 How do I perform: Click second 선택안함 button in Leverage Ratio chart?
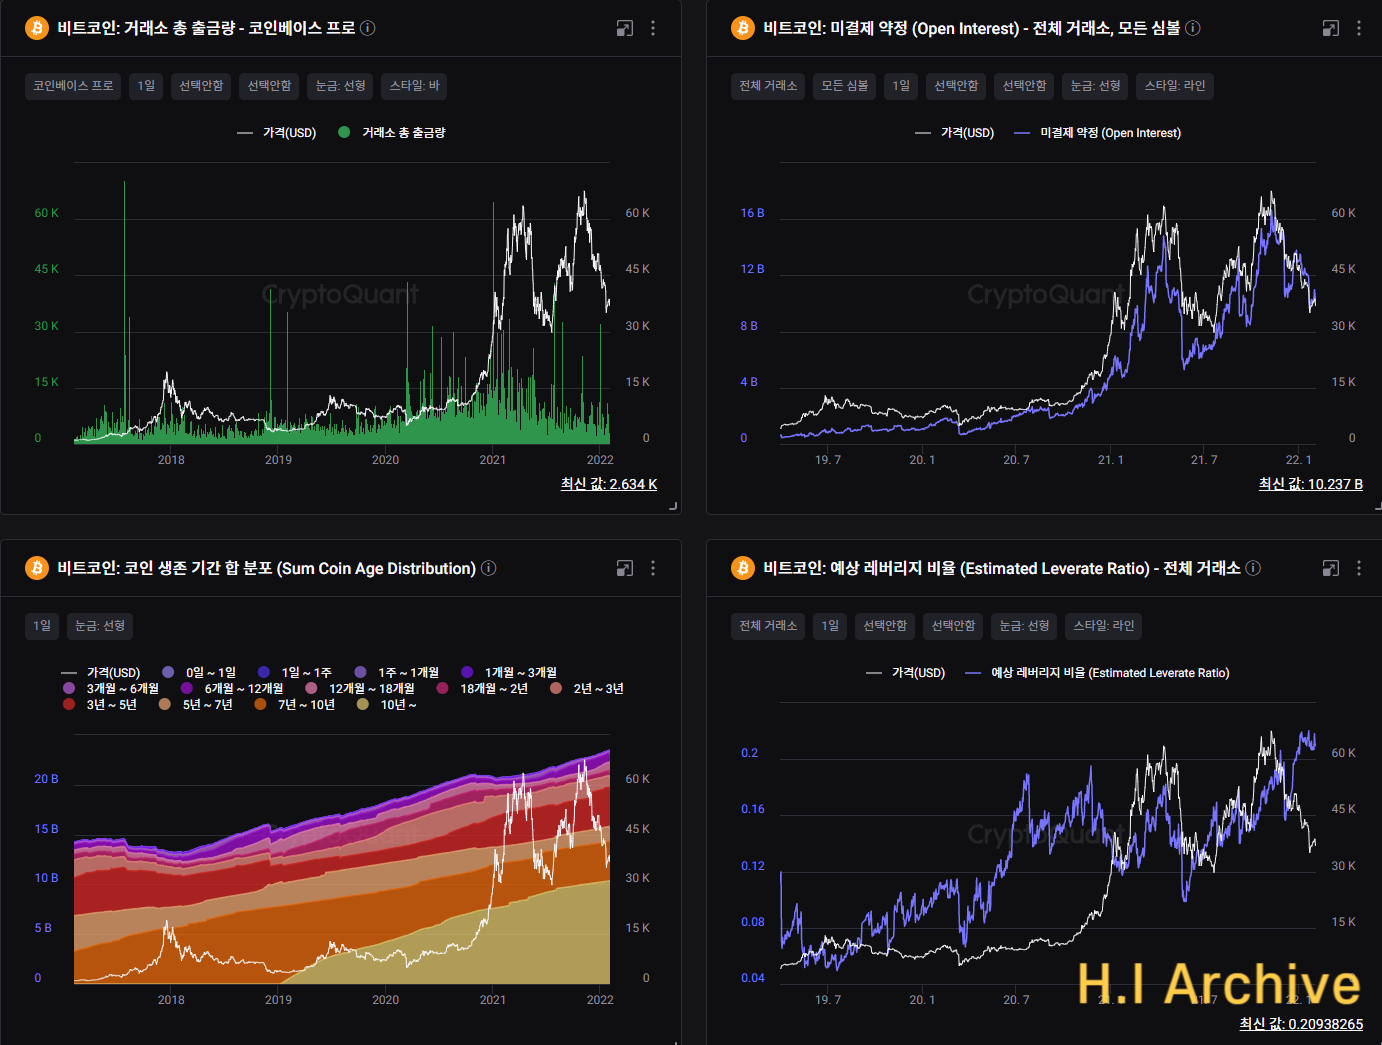tap(954, 626)
